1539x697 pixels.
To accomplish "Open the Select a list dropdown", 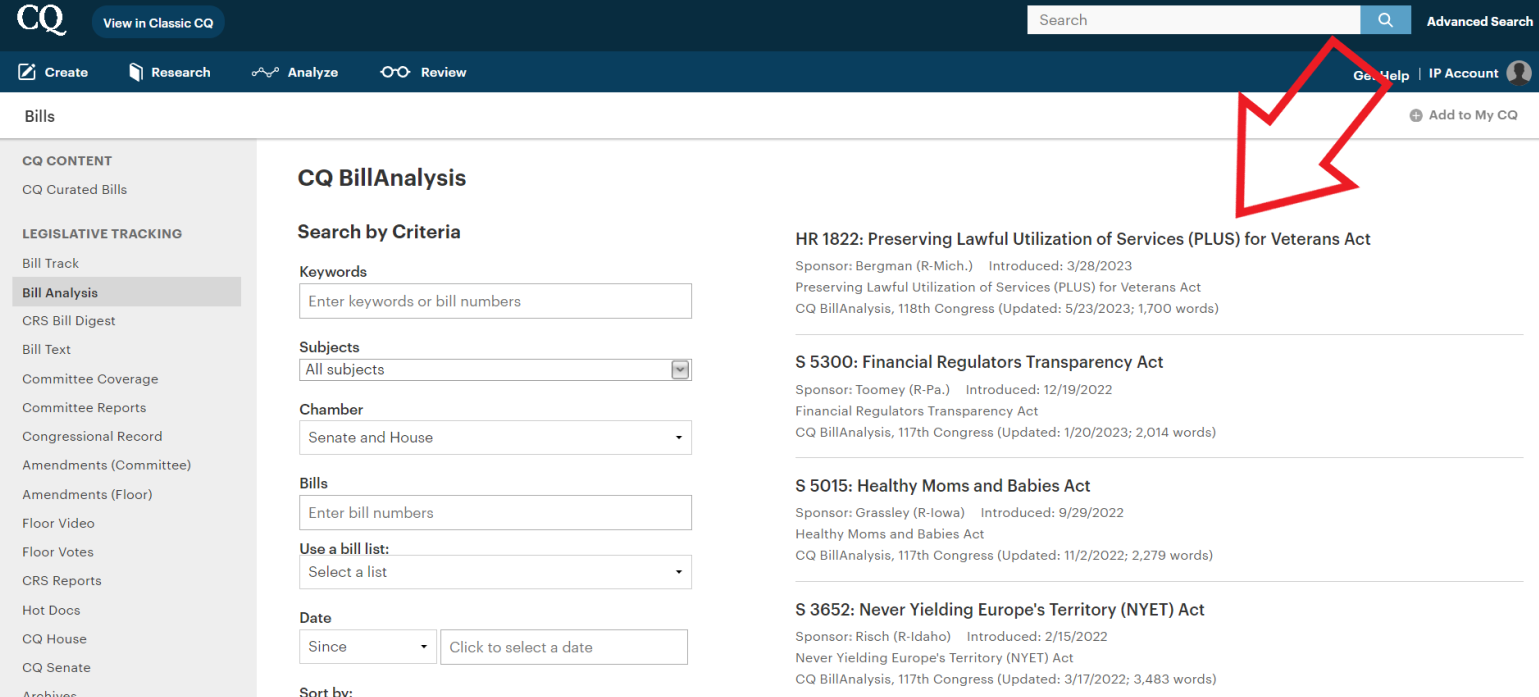I will [x=495, y=572].
